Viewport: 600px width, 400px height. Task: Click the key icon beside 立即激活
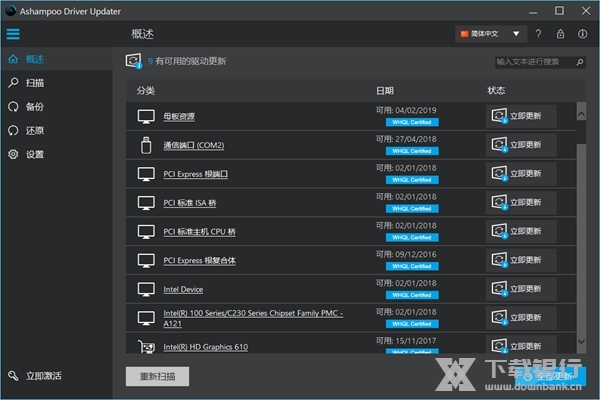(x=13, y=376)
